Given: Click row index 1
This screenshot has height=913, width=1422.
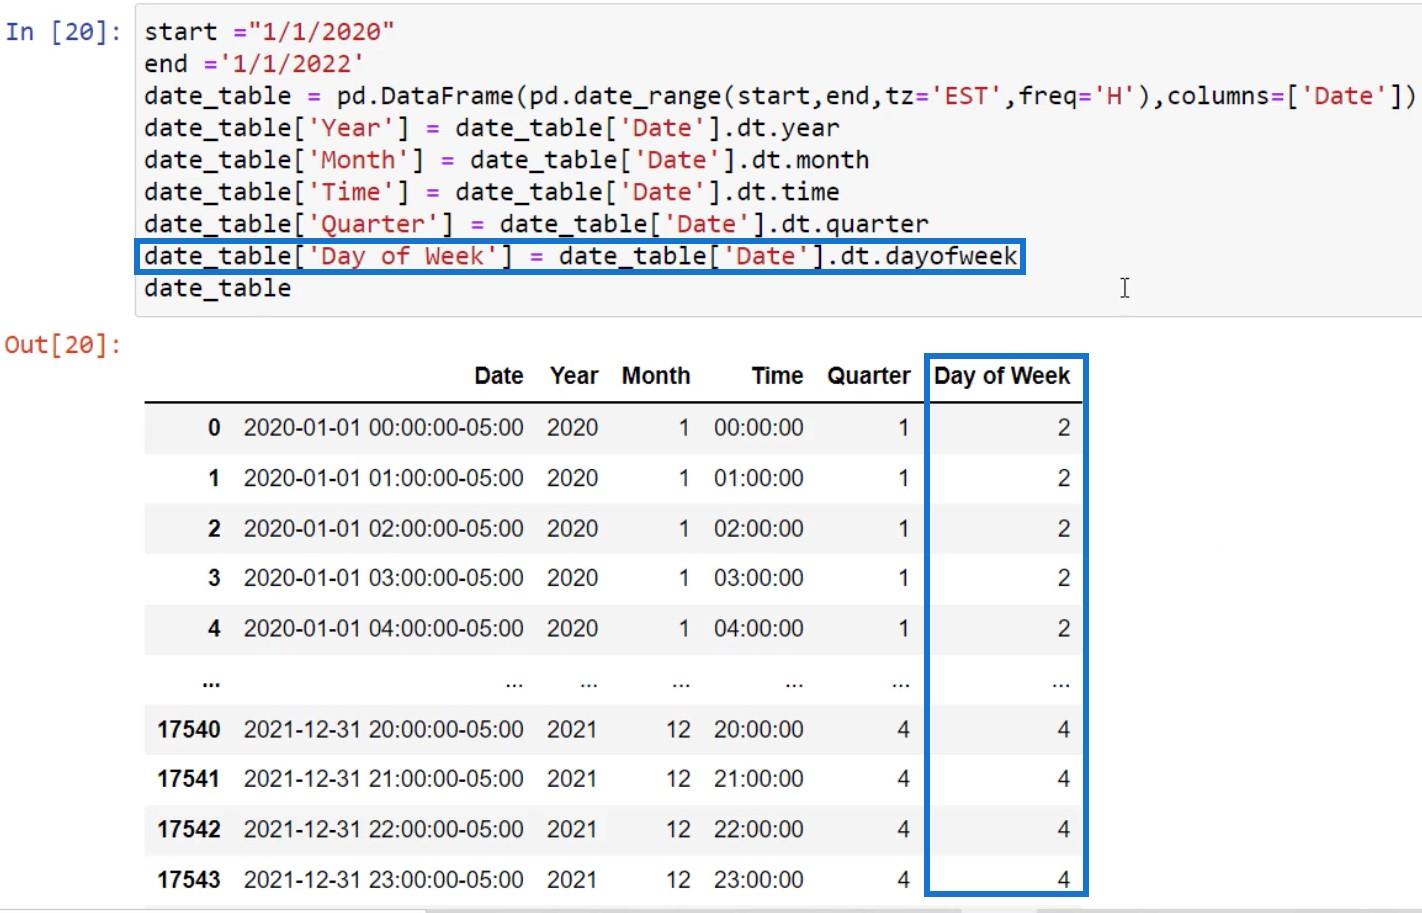Looking at the screenshot, I should (x=214, y=478).
